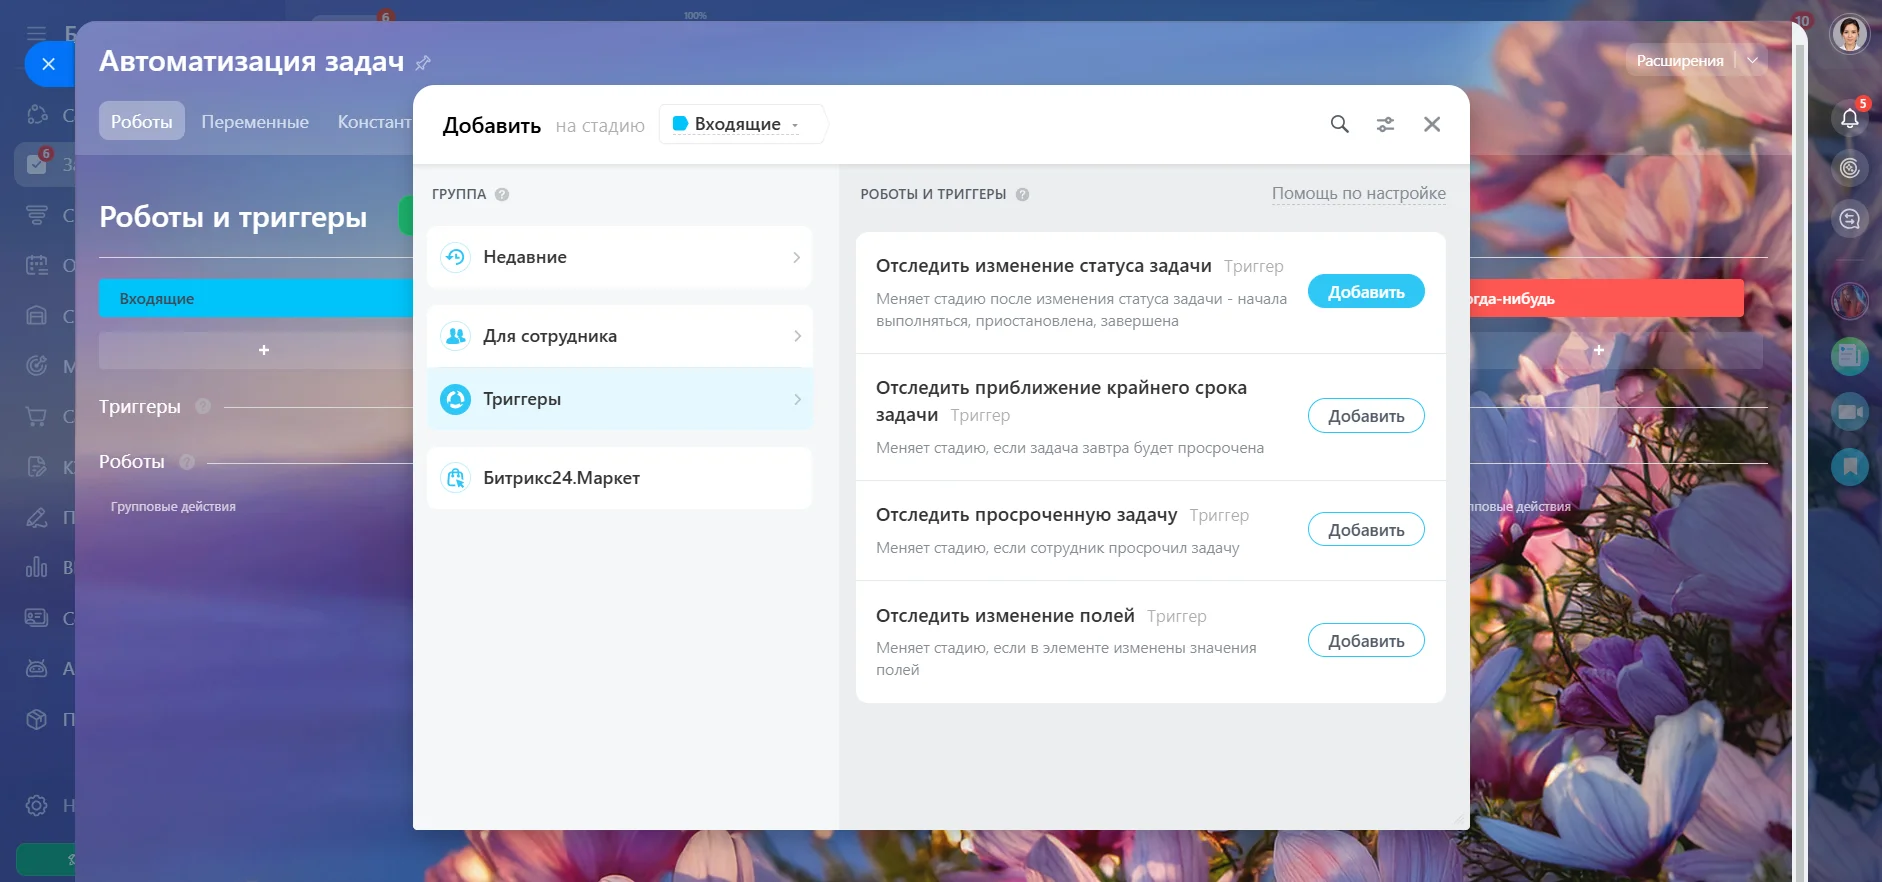The height and width of the screenshot is (882, 1882).
Task: Switch to the Роботы tab
Action: pyautogui.click(x=141, y=121)
